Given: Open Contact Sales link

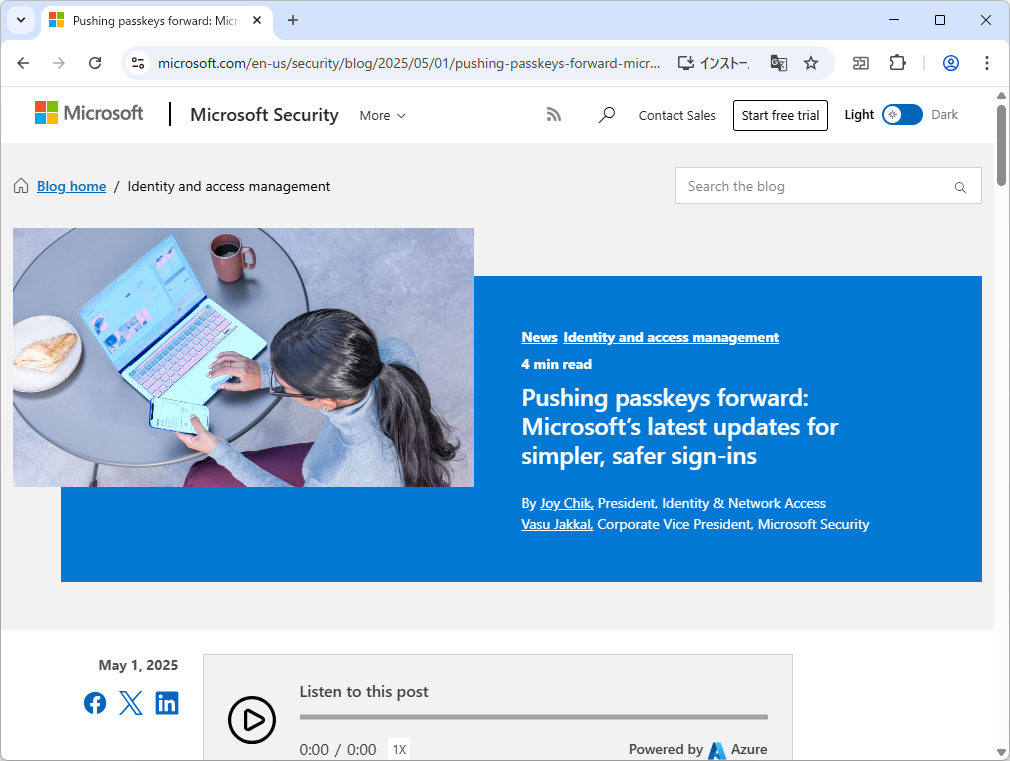Looking at the screenshot, I should click(x=677, y=115).
